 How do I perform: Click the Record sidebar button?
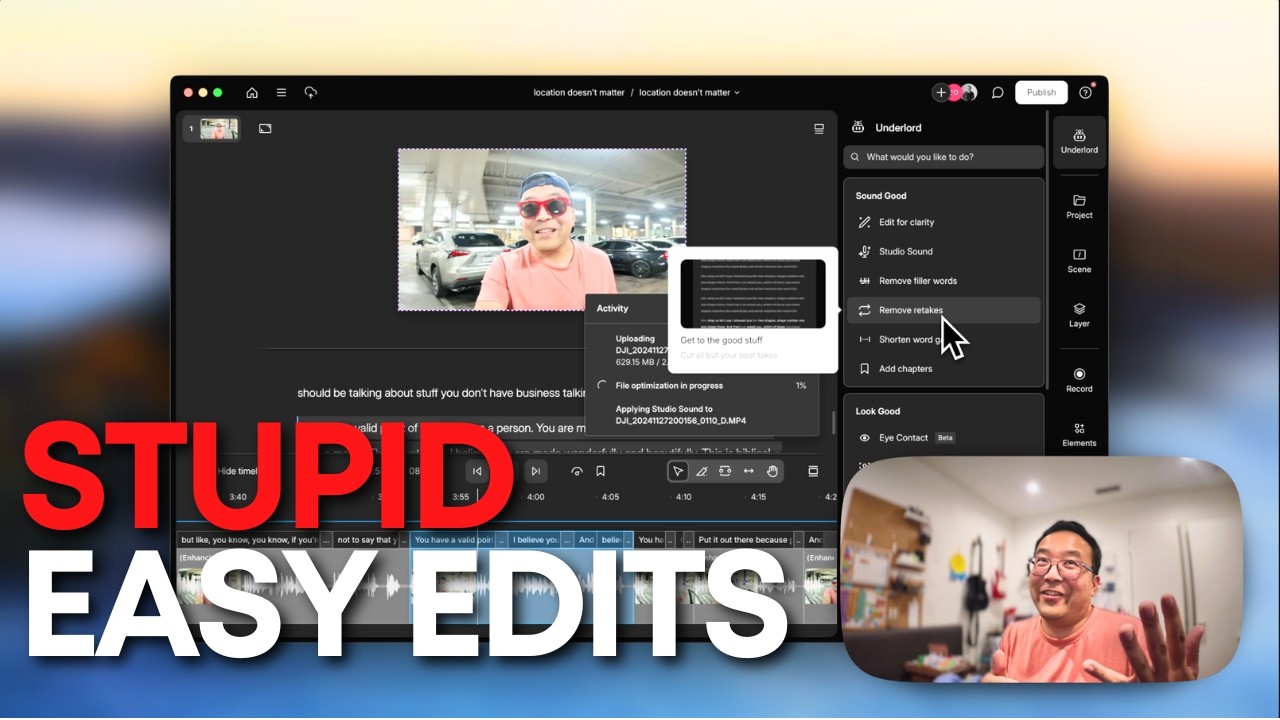pos(1079,380)
